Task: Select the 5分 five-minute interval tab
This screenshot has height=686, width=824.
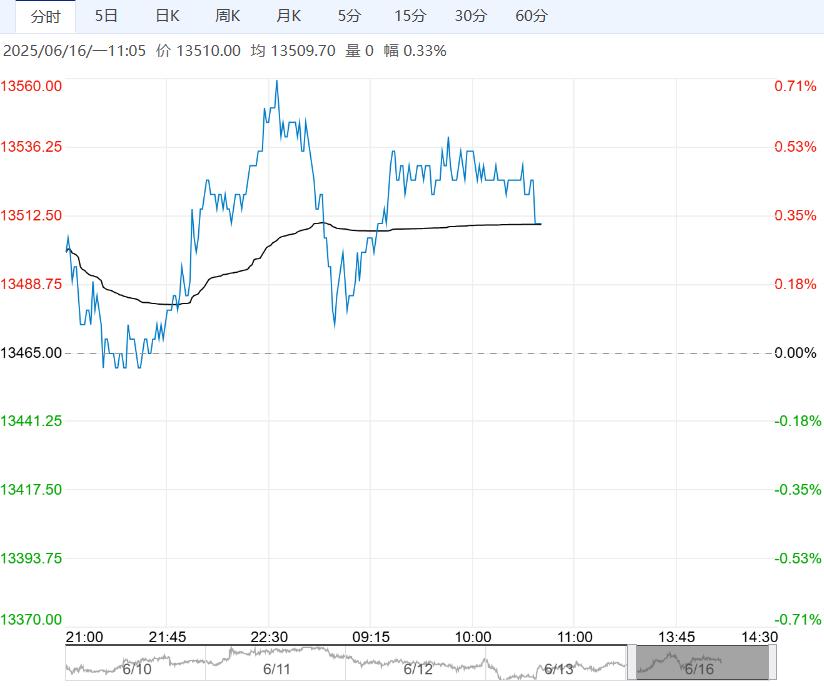Action: (349, 16)
